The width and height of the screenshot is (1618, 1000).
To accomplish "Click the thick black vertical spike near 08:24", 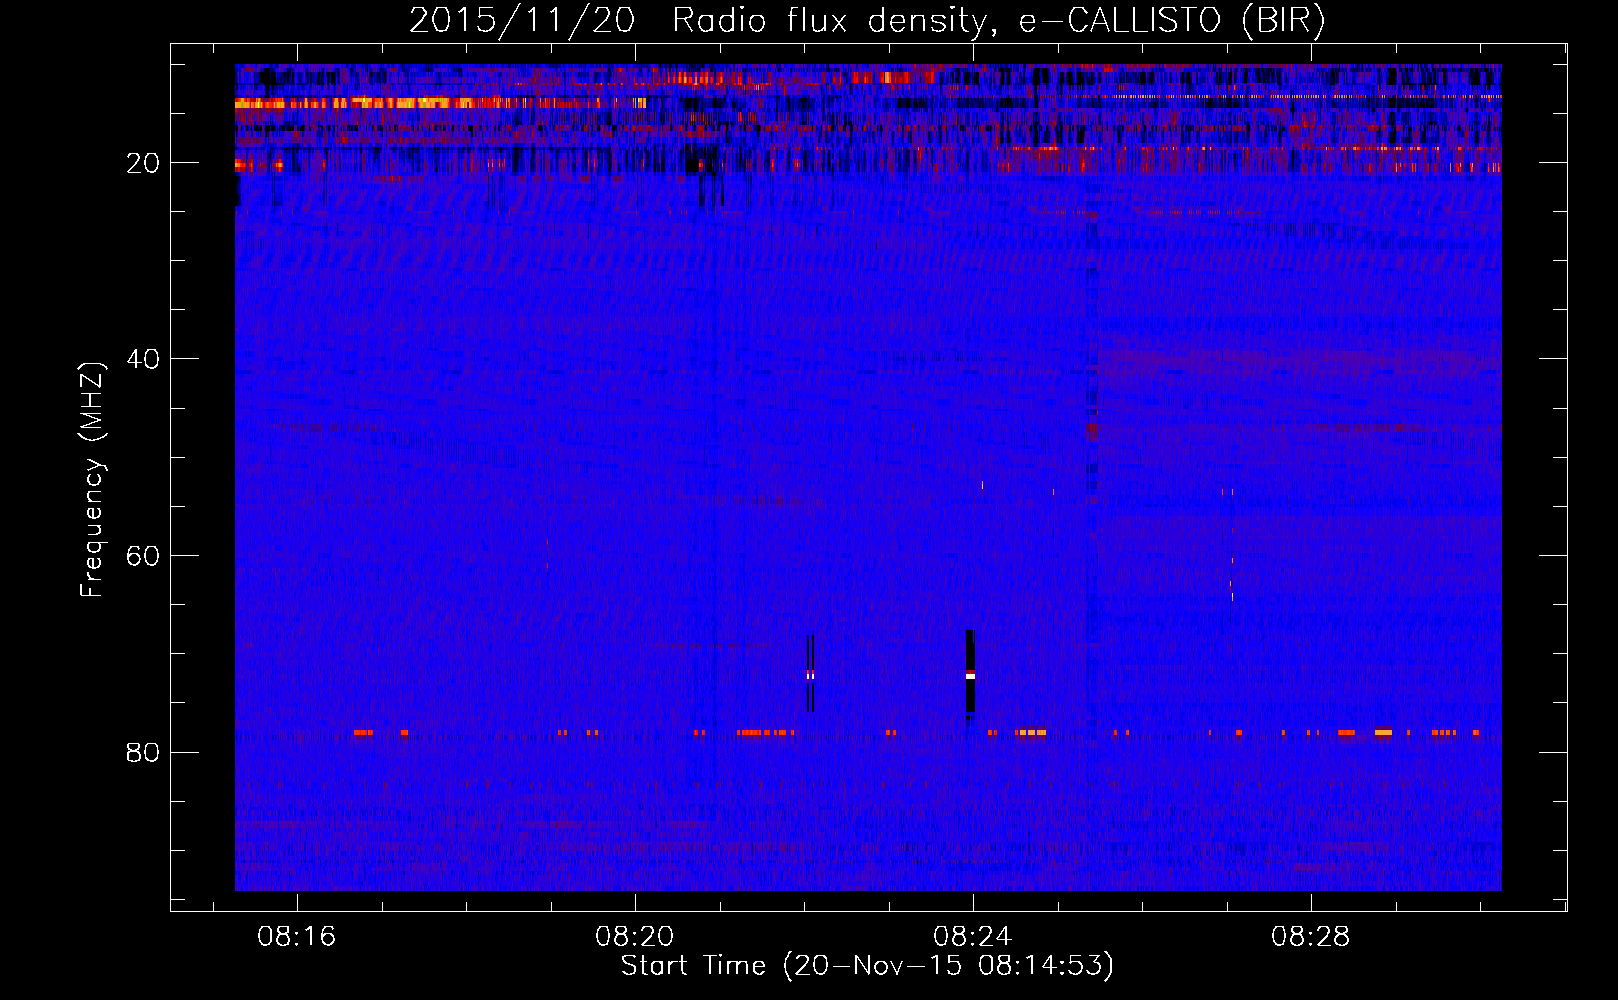I will [970, 674].
